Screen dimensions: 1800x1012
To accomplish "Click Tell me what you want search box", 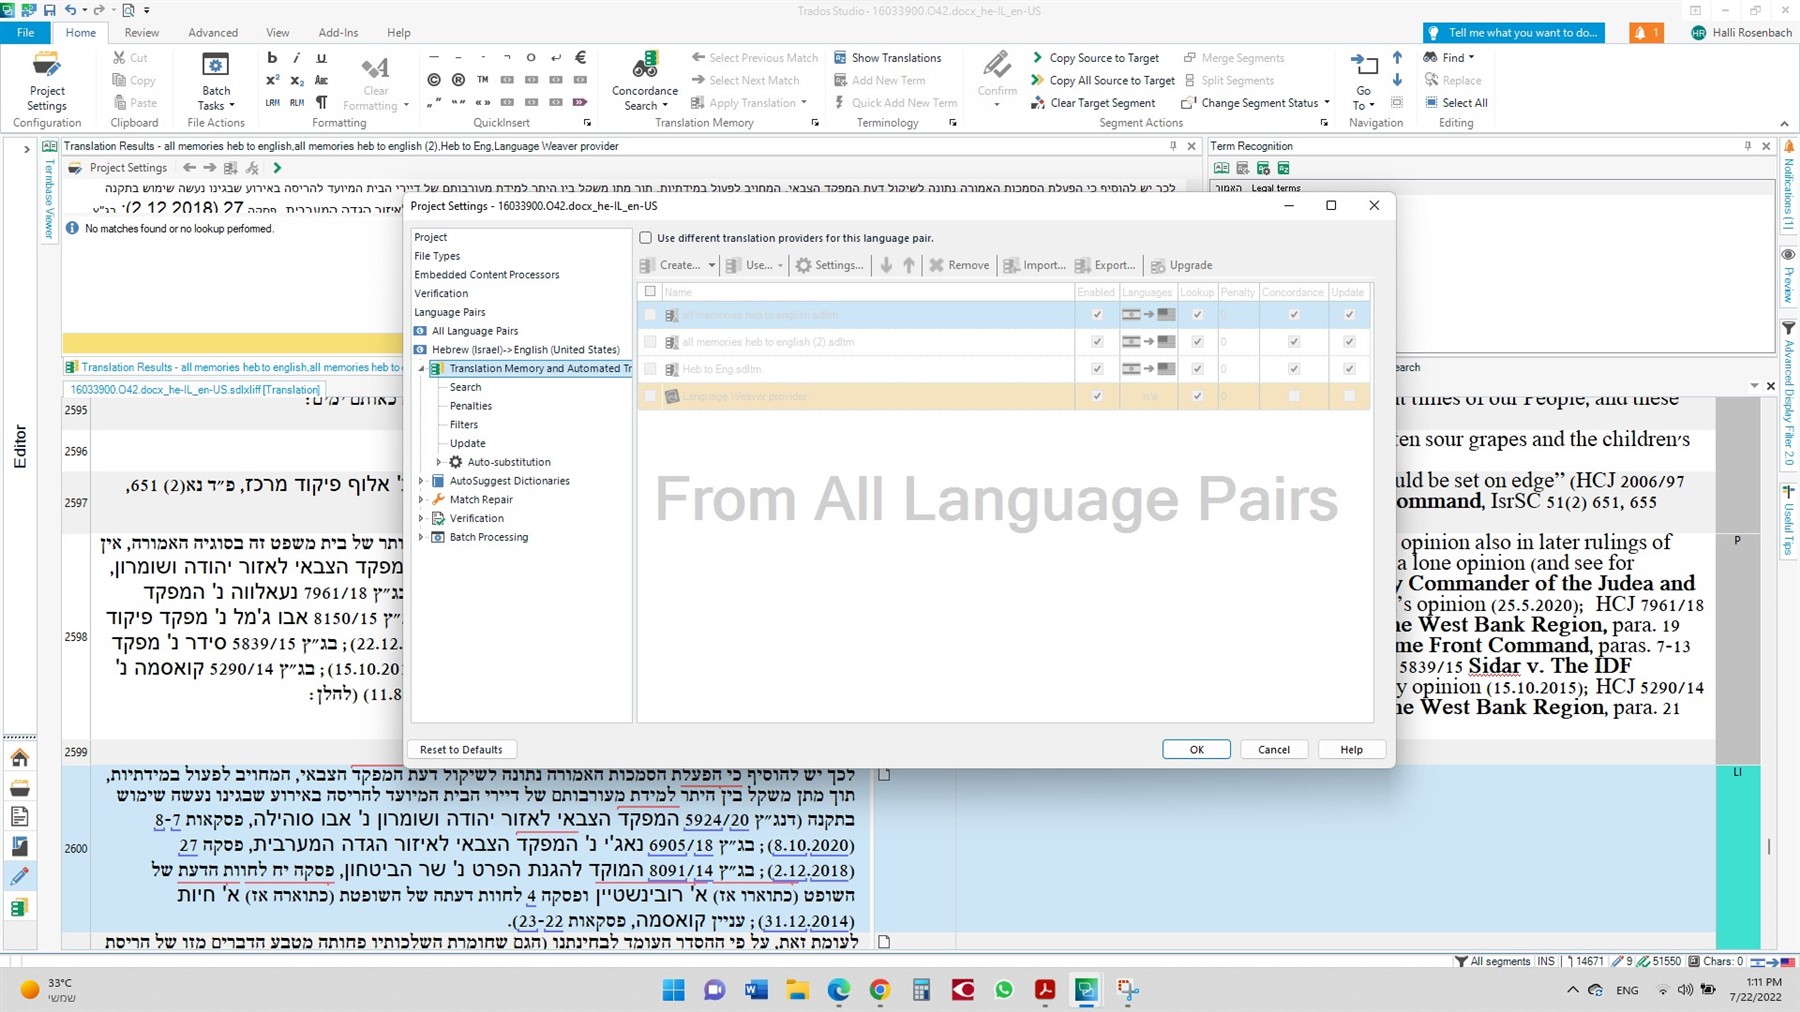I will 1513,33.
